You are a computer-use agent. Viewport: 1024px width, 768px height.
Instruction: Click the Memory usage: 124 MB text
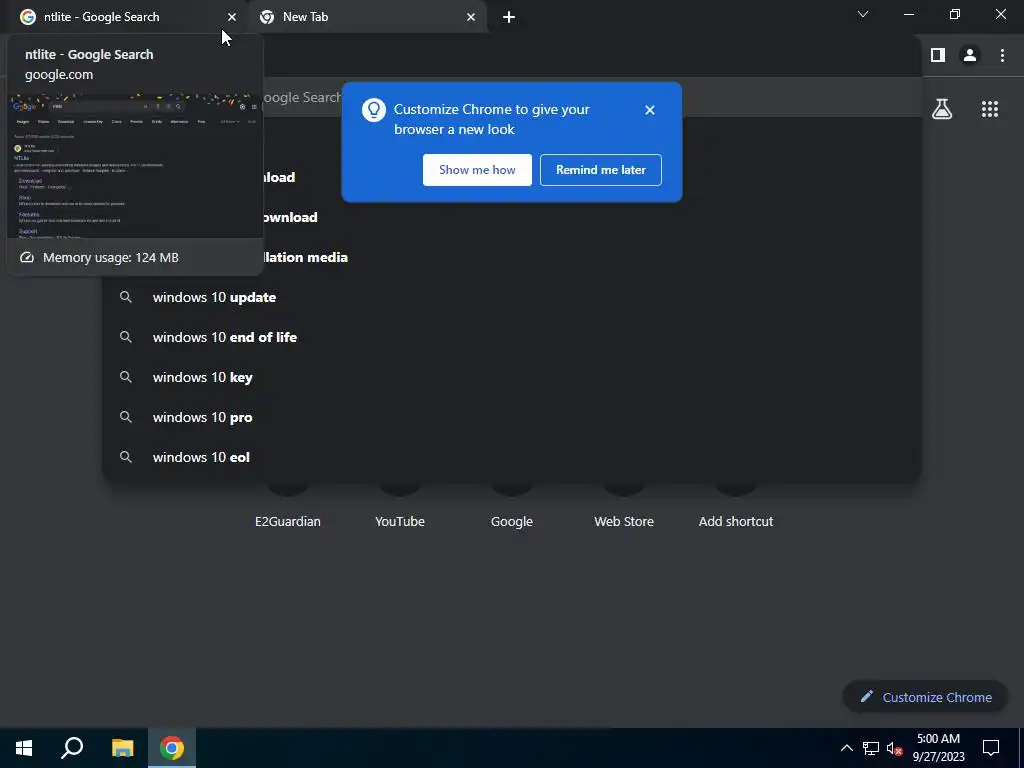111,257
